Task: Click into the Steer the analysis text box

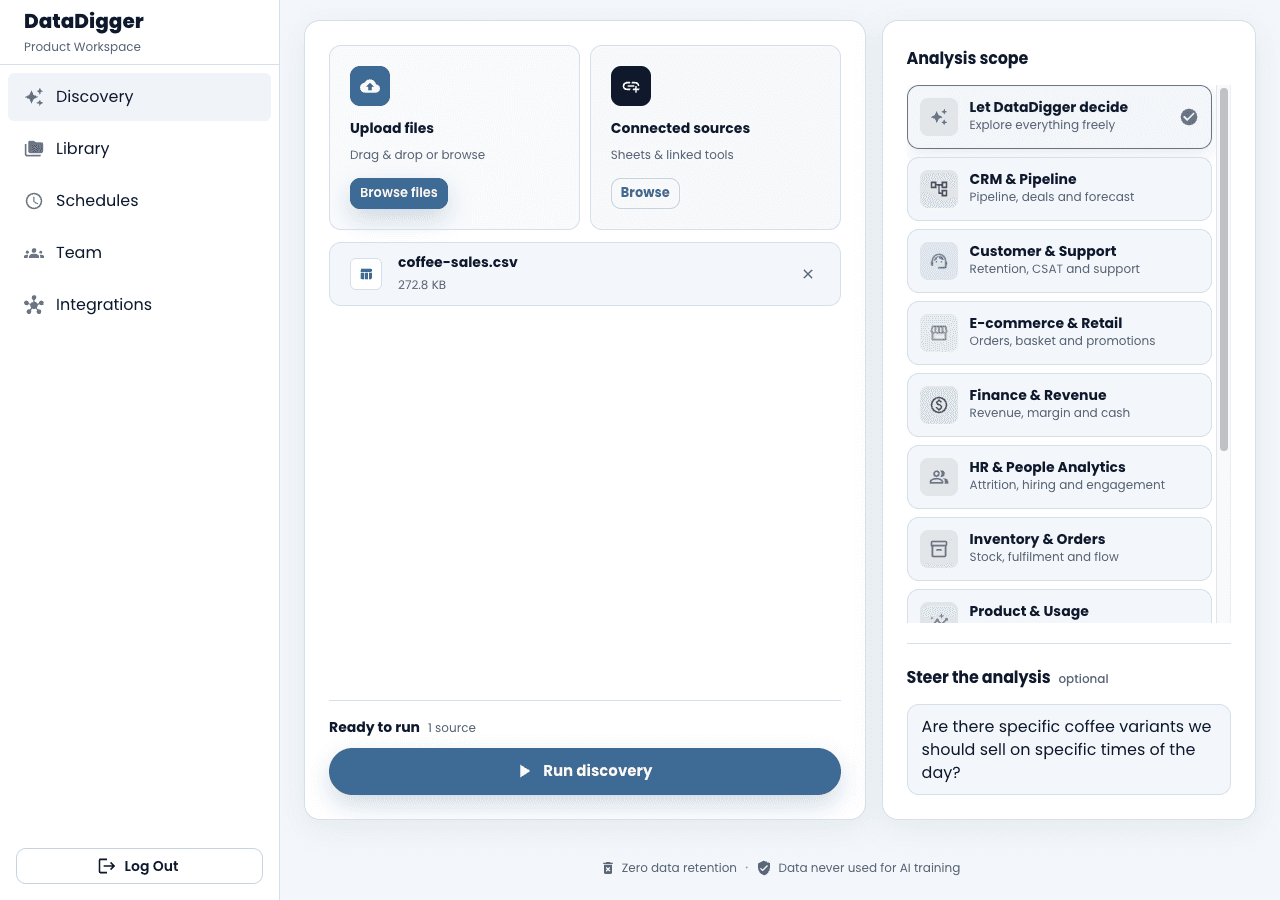Action: click(1069, 750)
